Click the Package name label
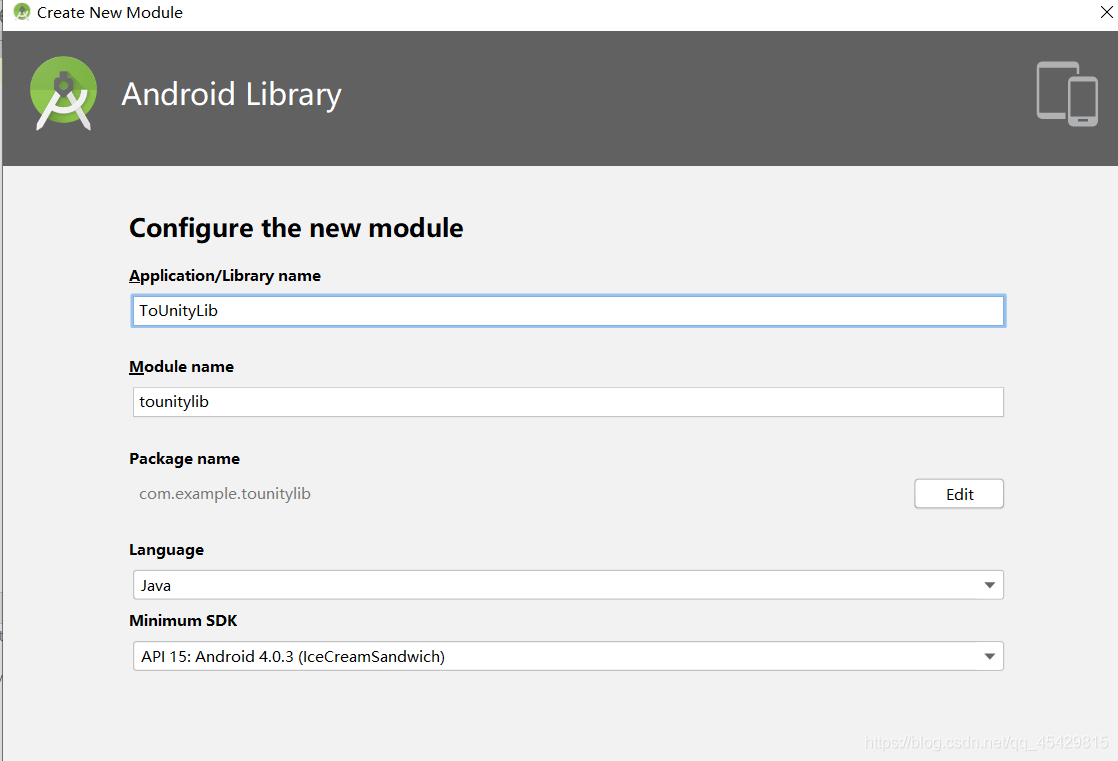 184,459
